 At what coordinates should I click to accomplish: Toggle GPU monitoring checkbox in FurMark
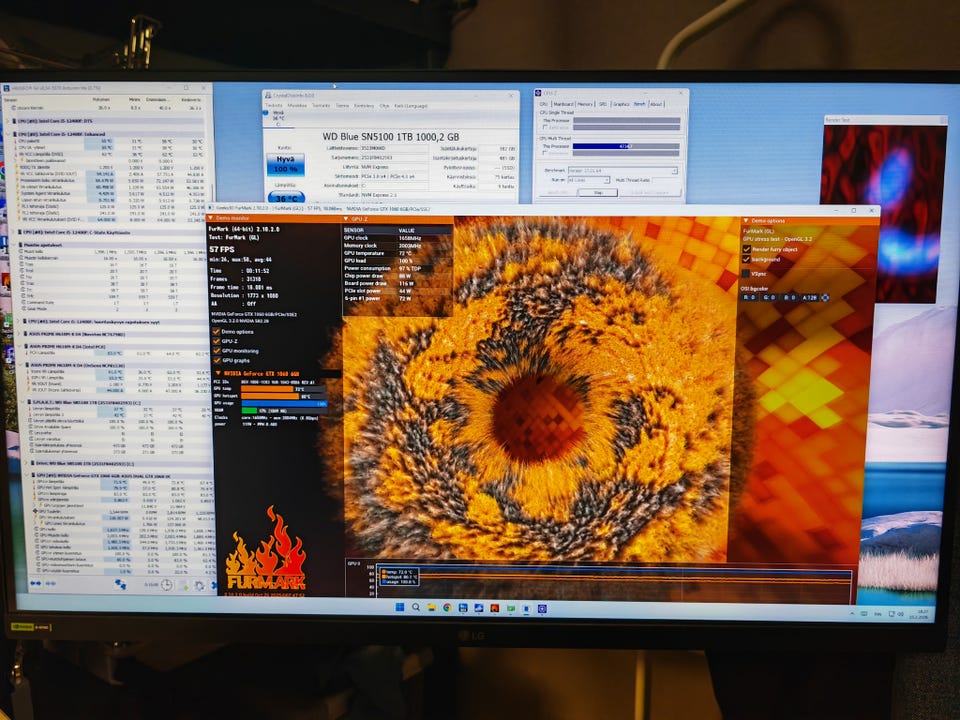216,351
